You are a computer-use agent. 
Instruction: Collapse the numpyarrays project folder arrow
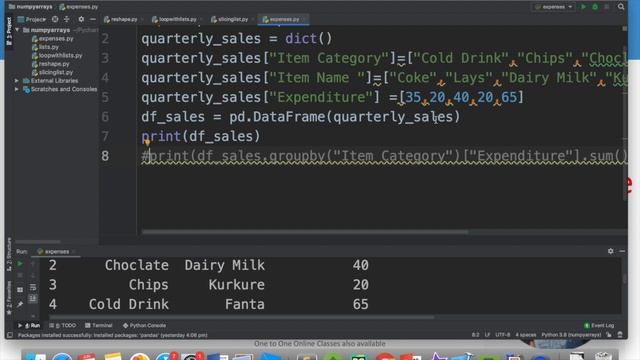tap(18, 30)
